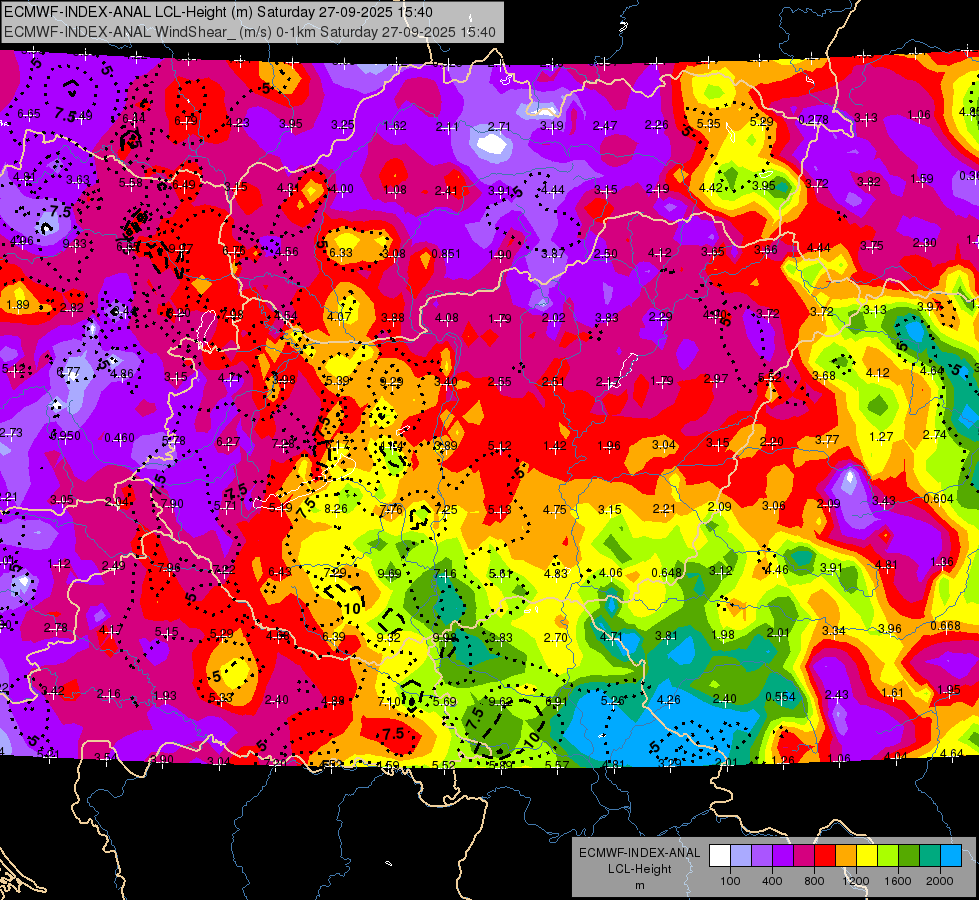Click the wind shear value 7.16
979x900 pixels.
click(445, 573)
